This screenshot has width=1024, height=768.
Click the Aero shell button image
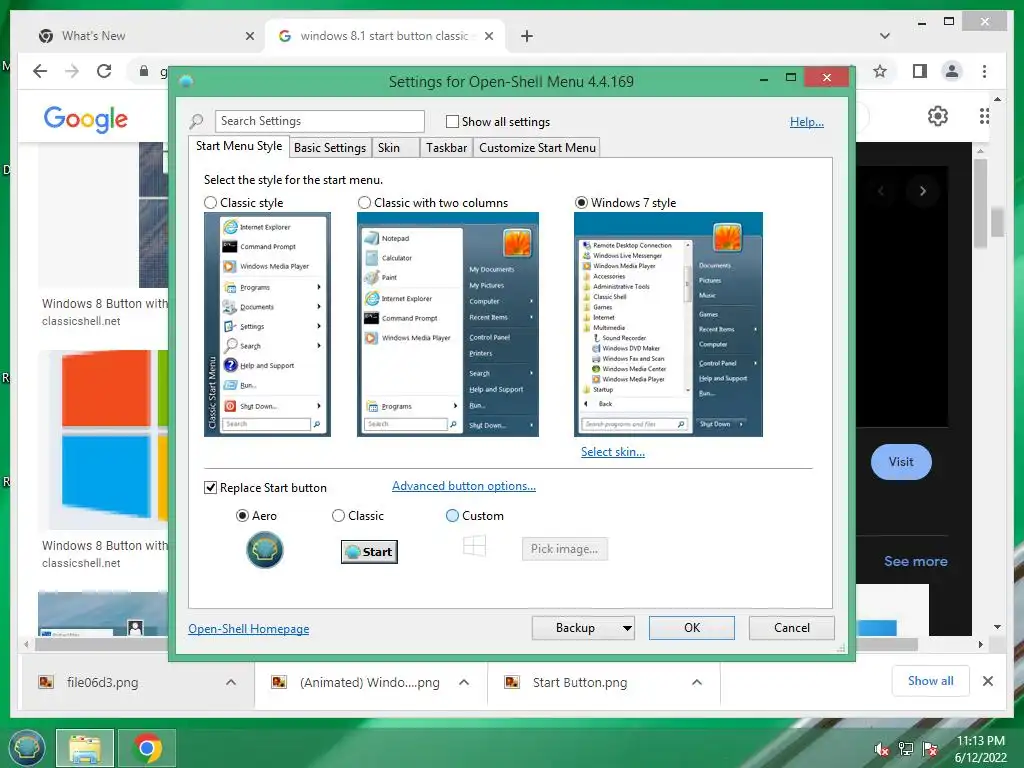pyautogui.click(x=264, y=550)
